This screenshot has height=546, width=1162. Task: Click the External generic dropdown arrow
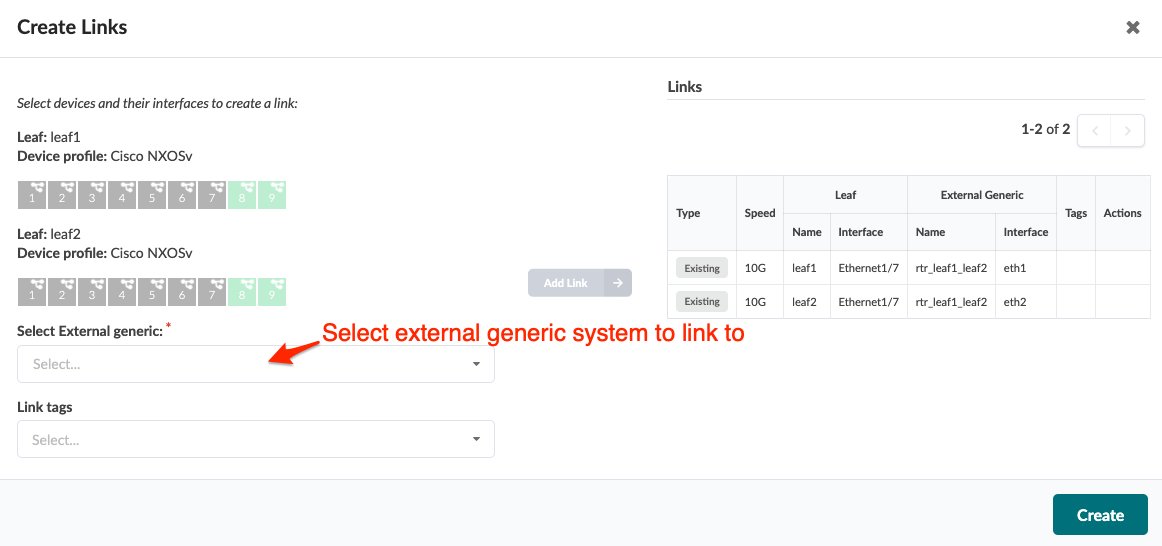476,364
